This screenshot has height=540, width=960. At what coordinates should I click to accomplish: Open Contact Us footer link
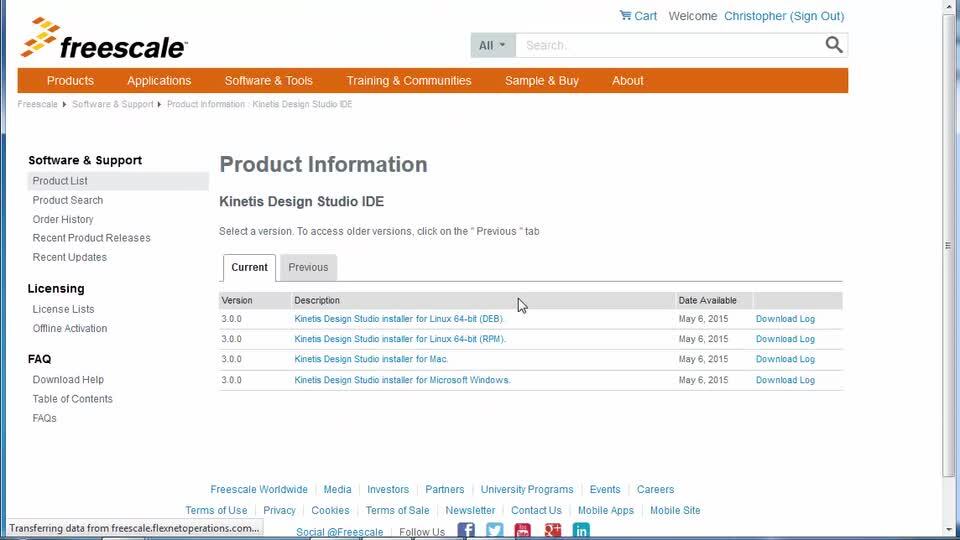click(x=536, y=511)
